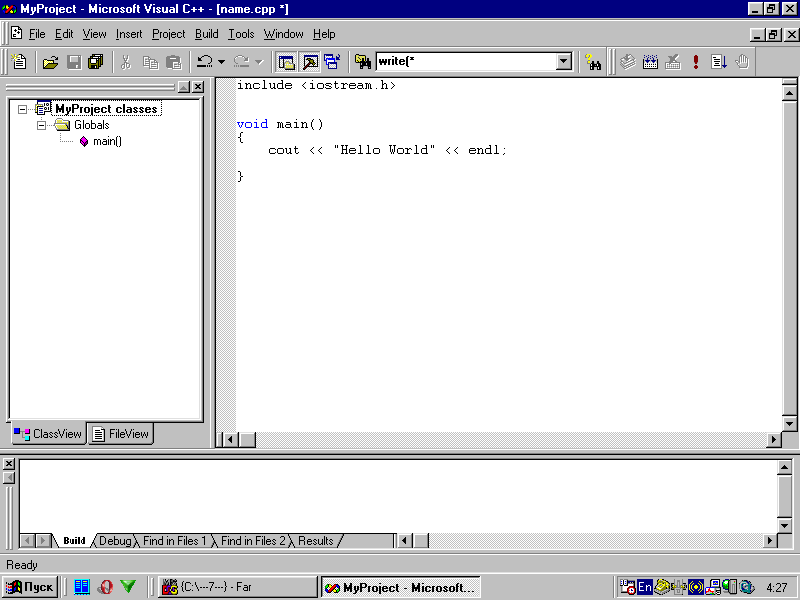The width and height of the screenshot is (800, 600).
Task: Open the View menu
Action: pos(94,34)
